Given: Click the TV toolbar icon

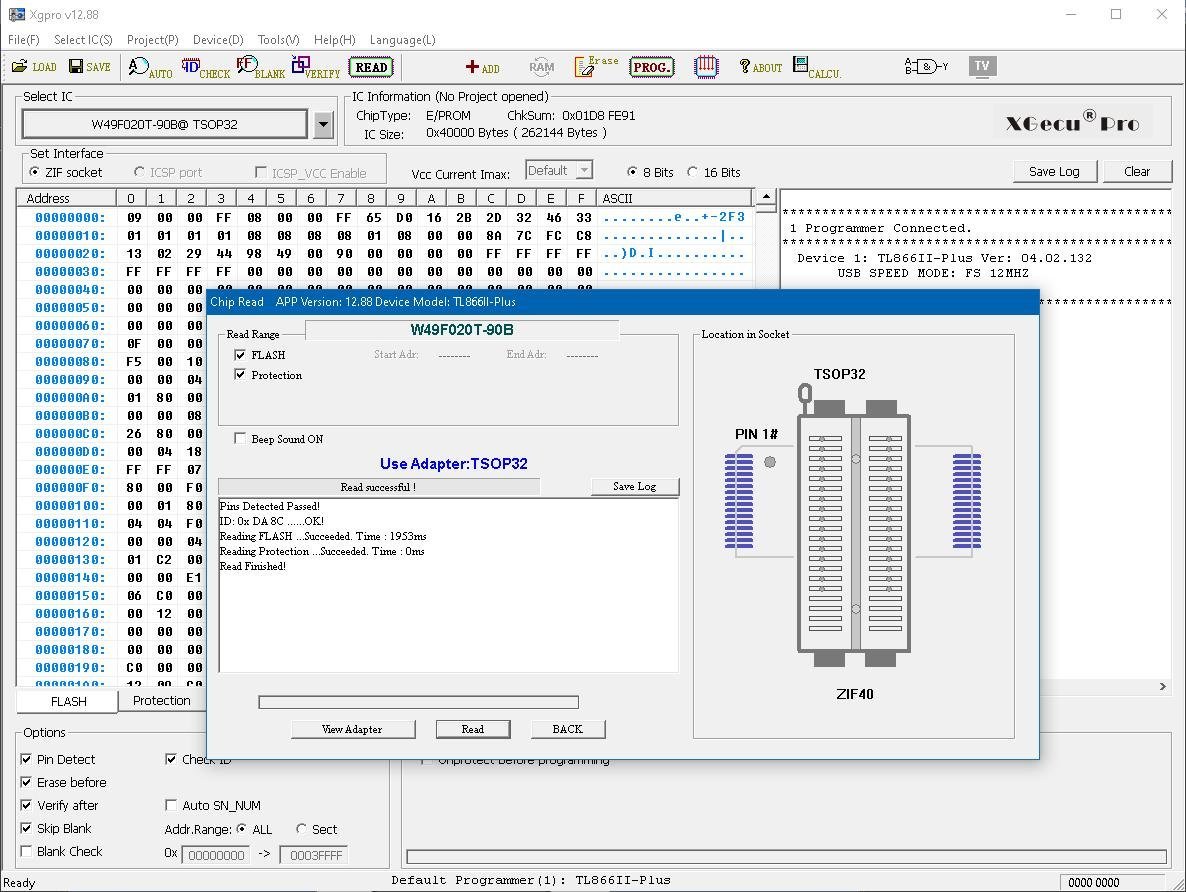Looking at the screenshot, I should (x=982, y=66).
